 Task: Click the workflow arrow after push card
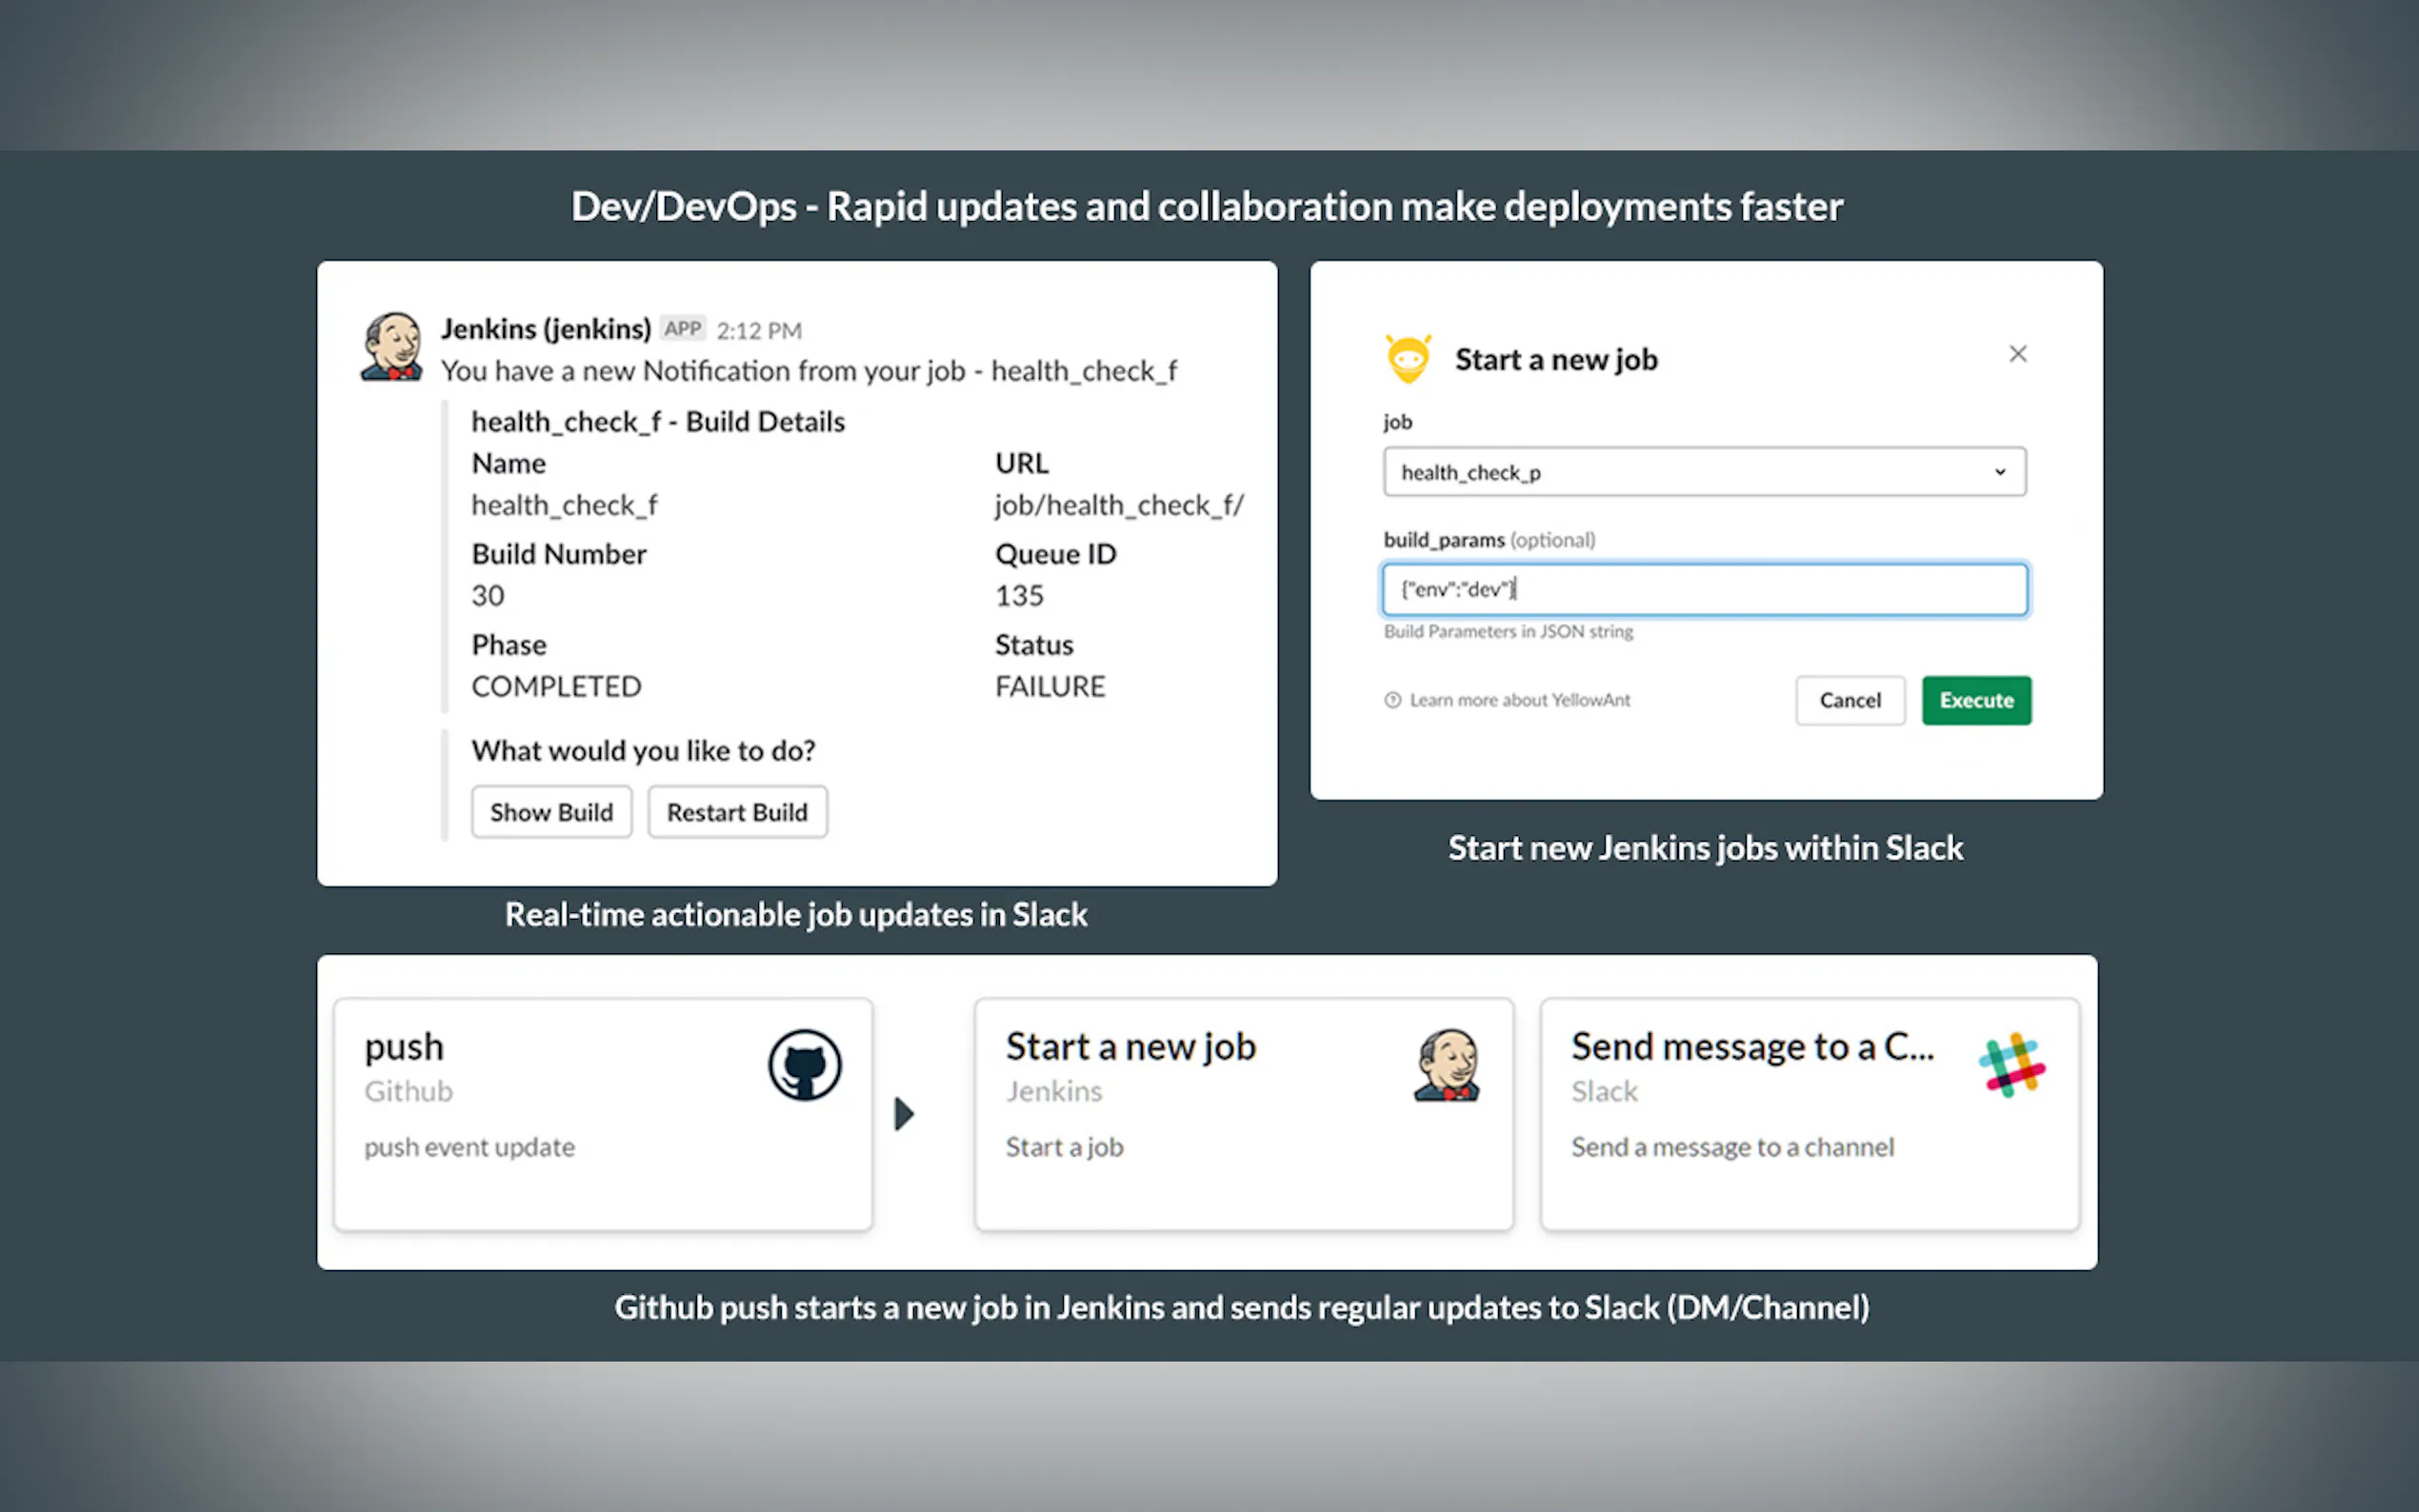pos(904,1114)
